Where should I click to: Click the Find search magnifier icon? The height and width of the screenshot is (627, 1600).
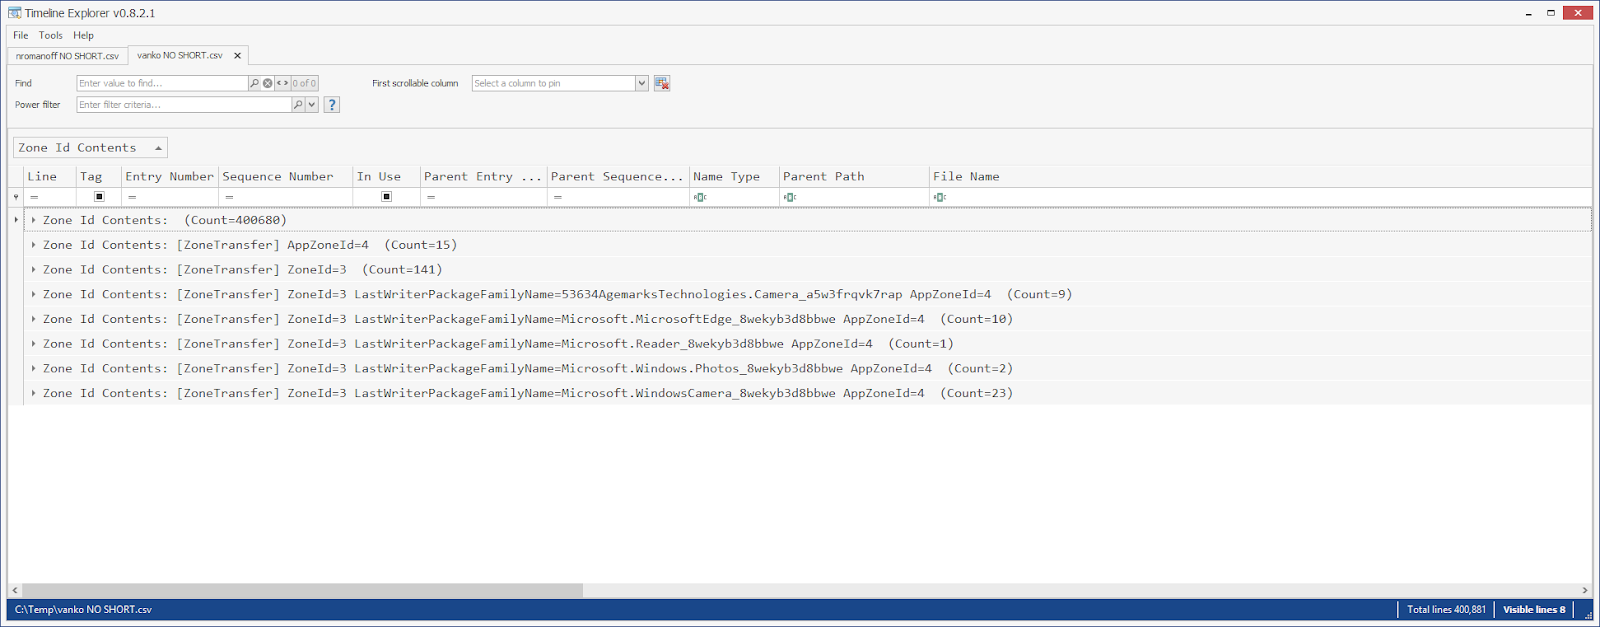click(254, 83)
